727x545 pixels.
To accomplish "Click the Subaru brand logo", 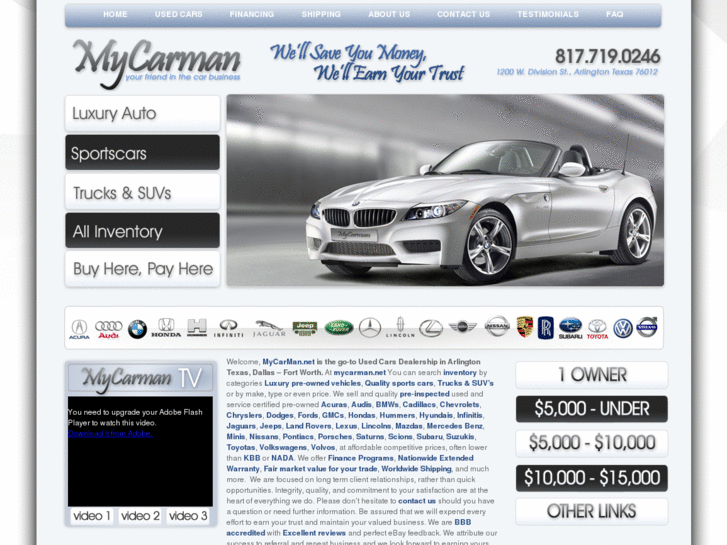I will [570, 328].
